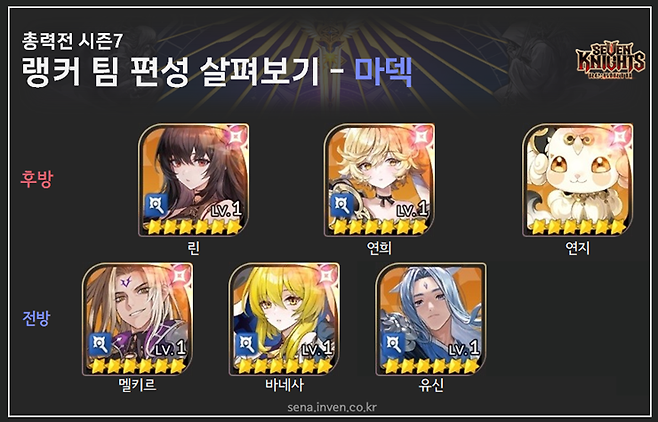
Task: Click pink badge icon on 연지 card
Action: coord(619,137)
